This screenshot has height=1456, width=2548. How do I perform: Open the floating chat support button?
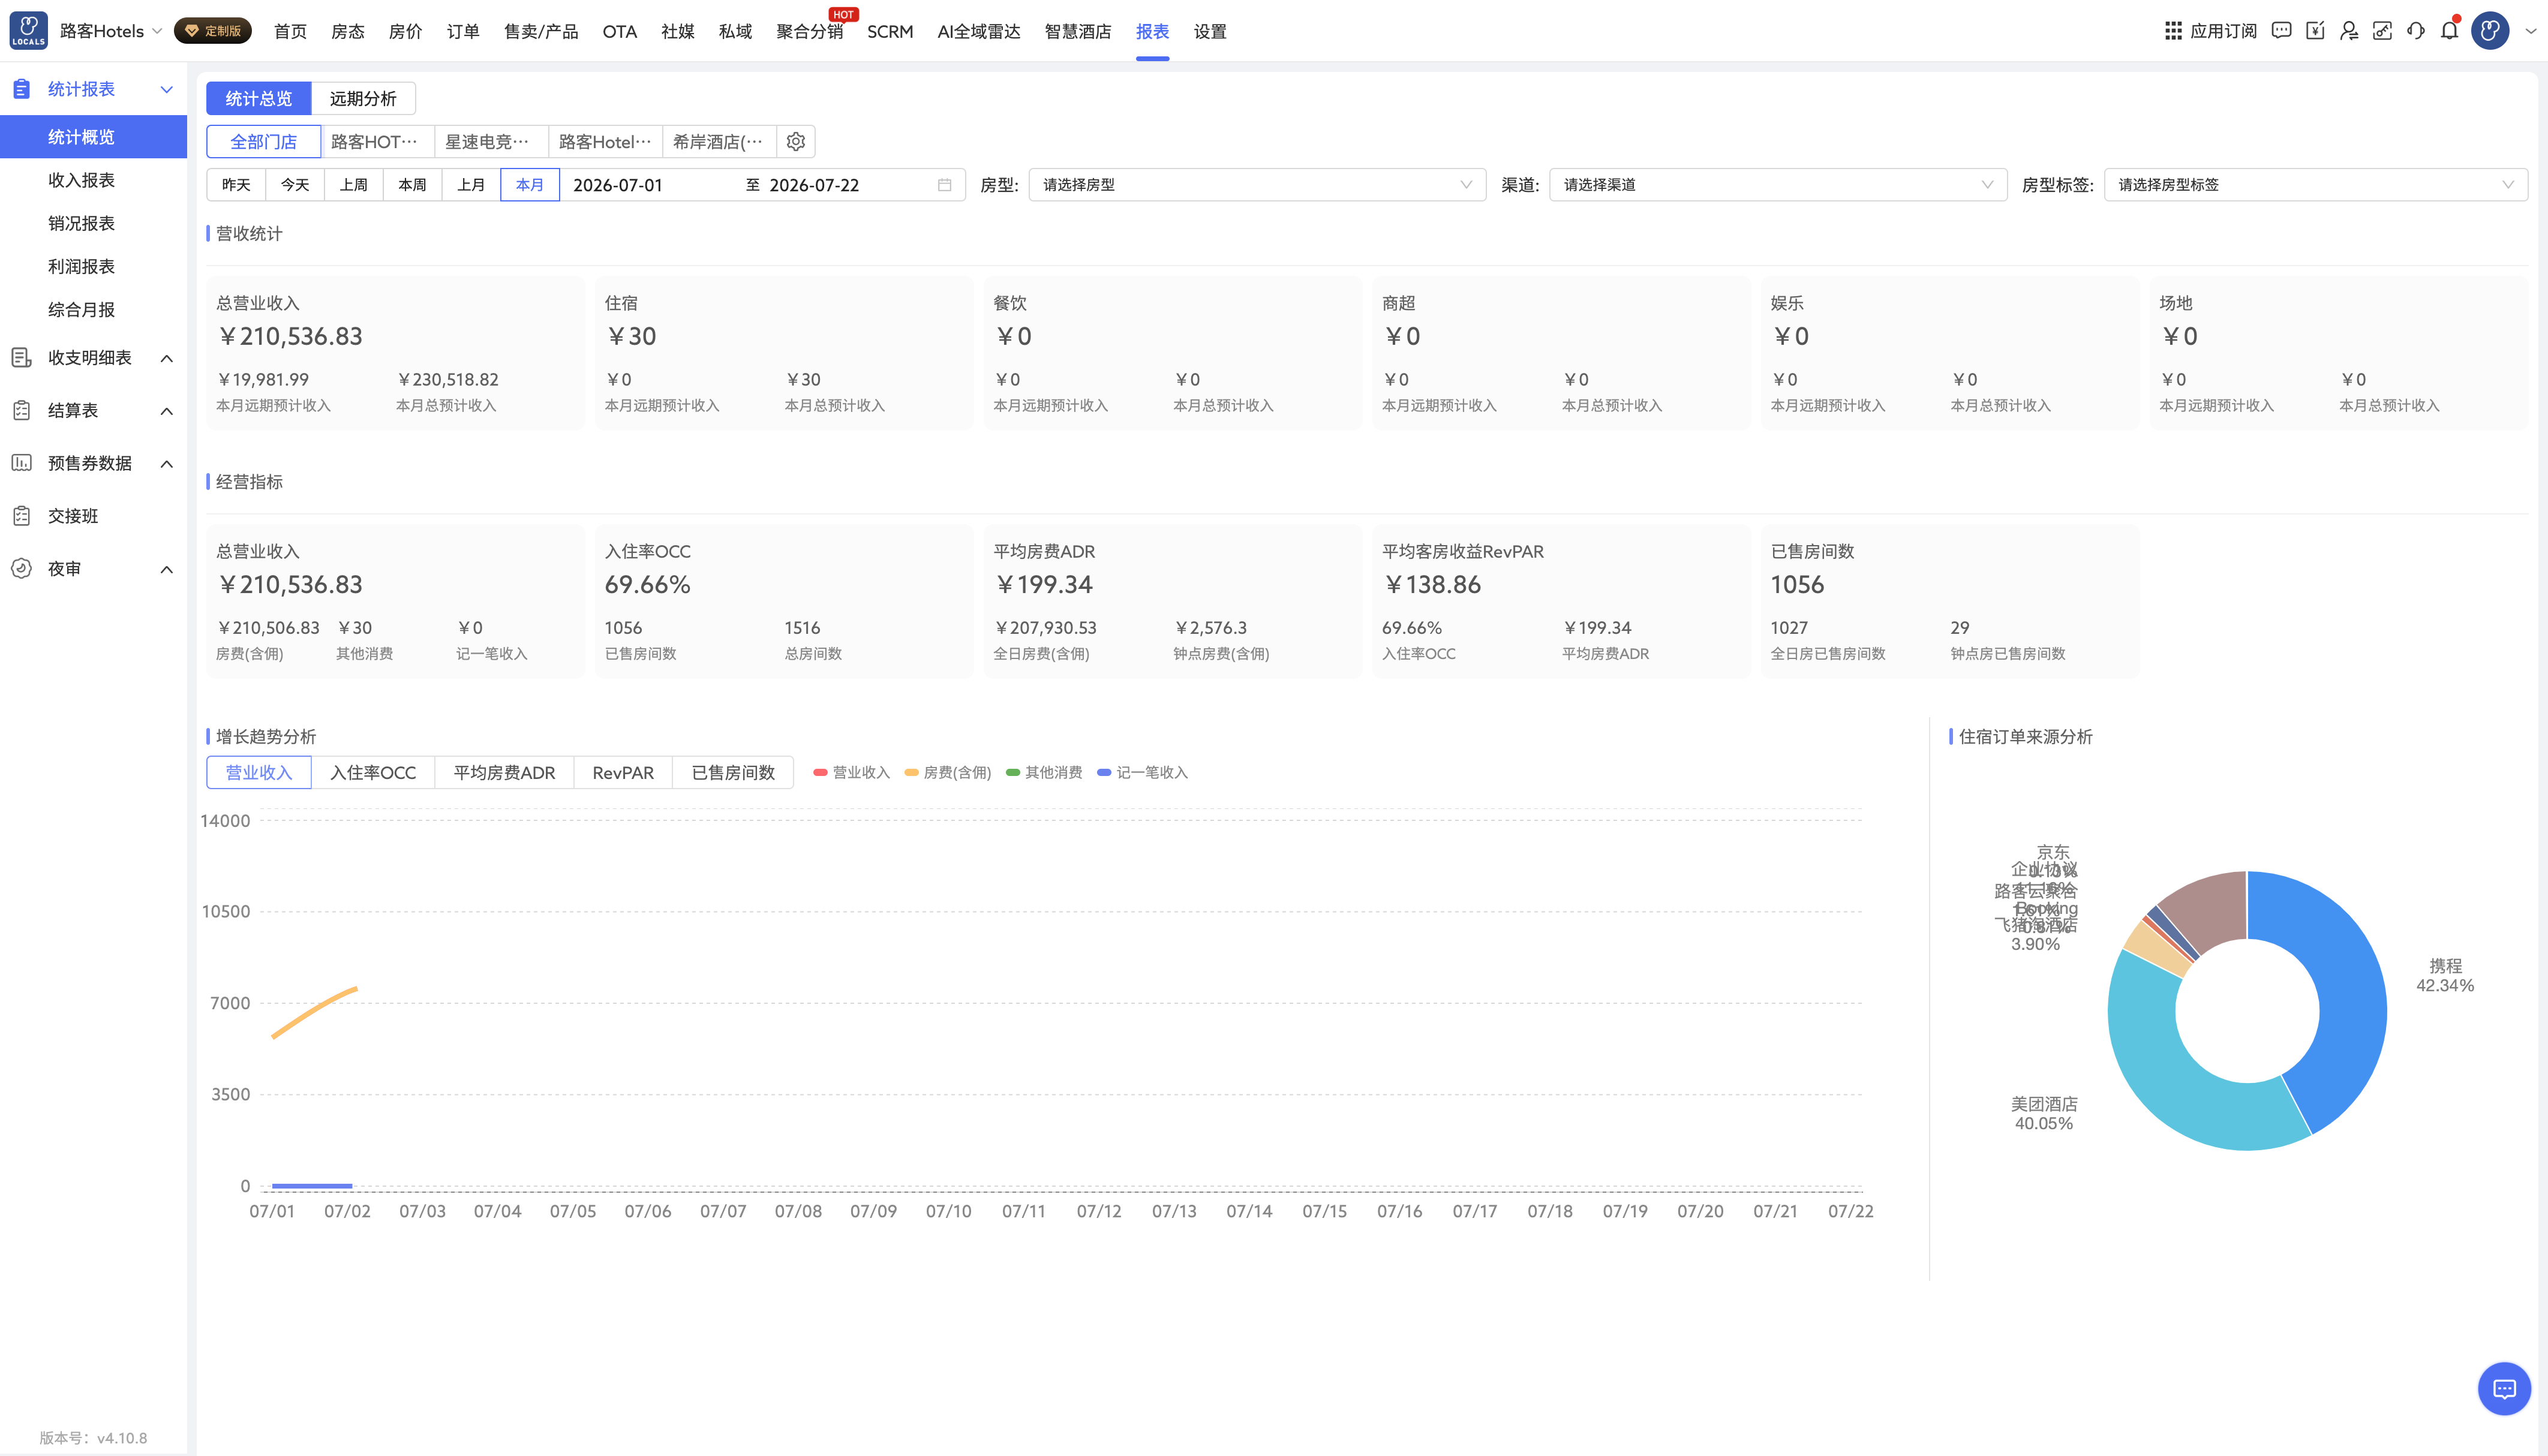click(x=2504, y=1389)
